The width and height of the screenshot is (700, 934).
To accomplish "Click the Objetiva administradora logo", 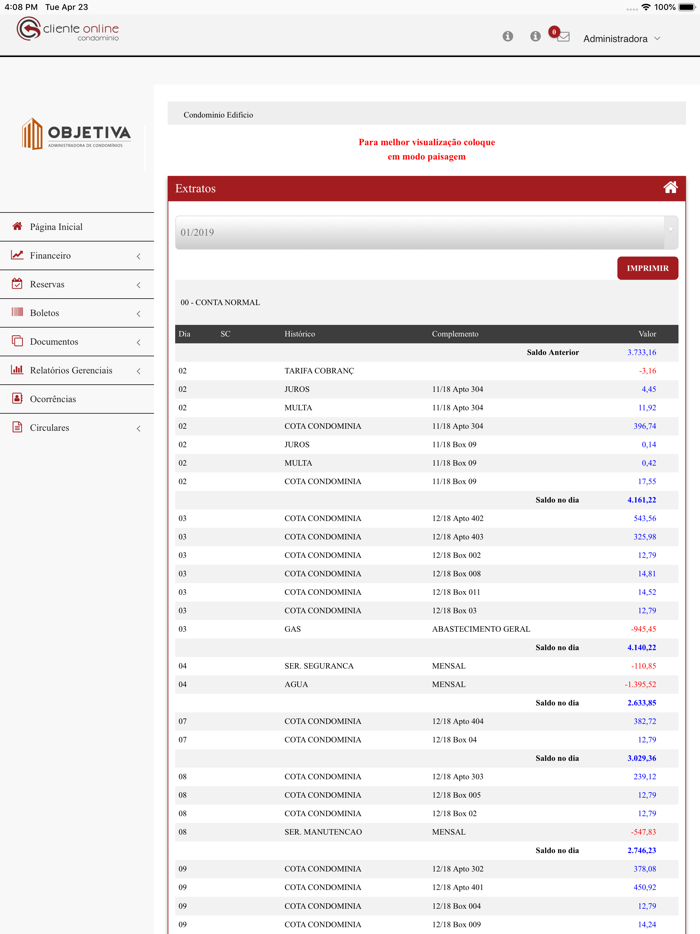I will [x=76, y=133].
